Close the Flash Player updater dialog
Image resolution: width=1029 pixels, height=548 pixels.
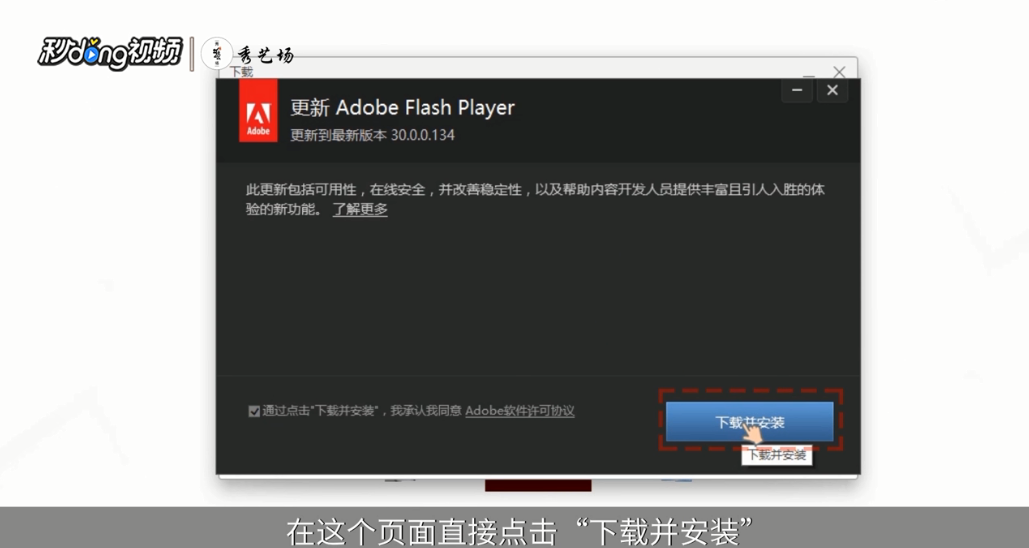coord(832,91)
